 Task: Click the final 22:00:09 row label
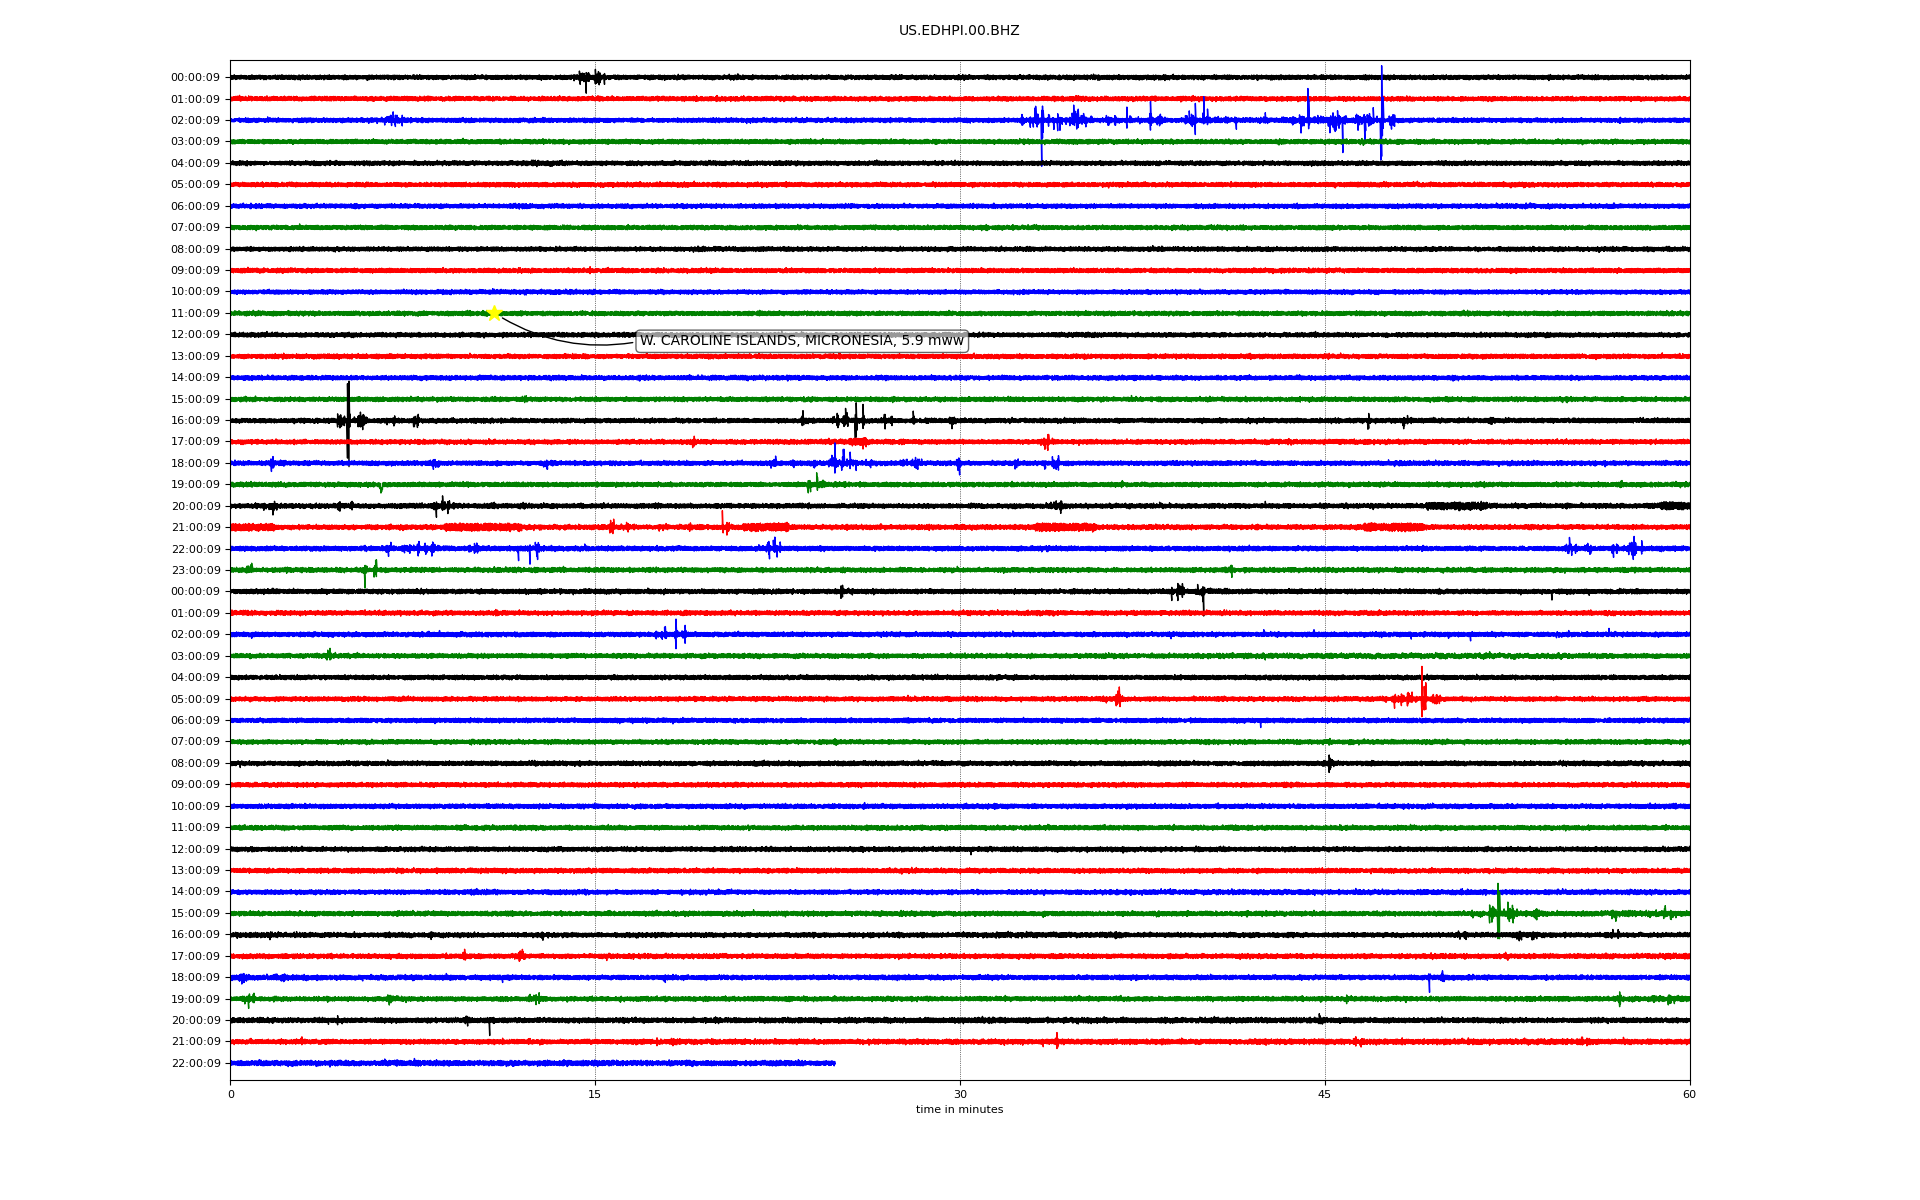coord(195,1064)
